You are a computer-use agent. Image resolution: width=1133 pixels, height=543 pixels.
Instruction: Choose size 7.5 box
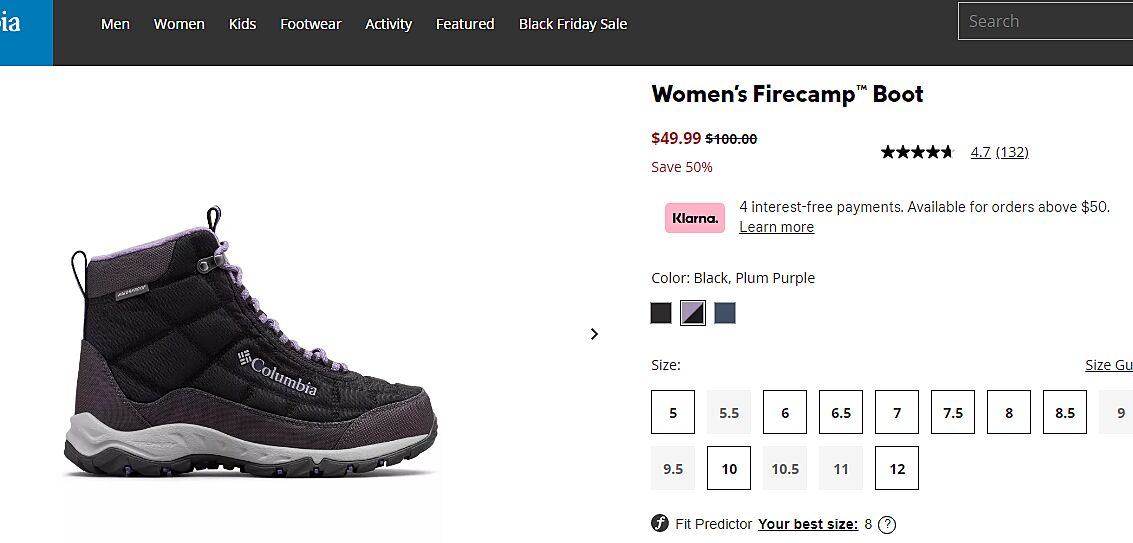953,412
